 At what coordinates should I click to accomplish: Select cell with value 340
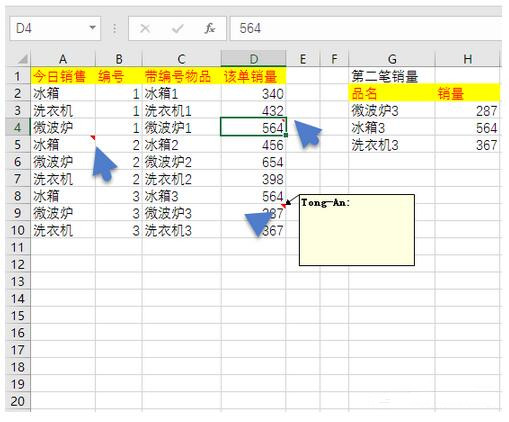pyautogui.click(x=253, y=93)
